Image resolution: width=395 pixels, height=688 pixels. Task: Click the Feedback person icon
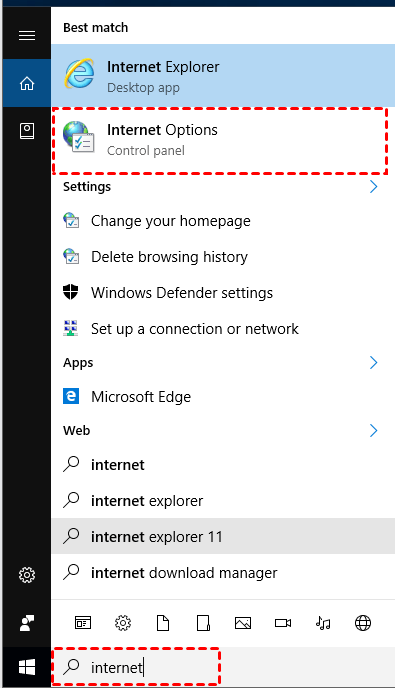(x=27, y=623)
